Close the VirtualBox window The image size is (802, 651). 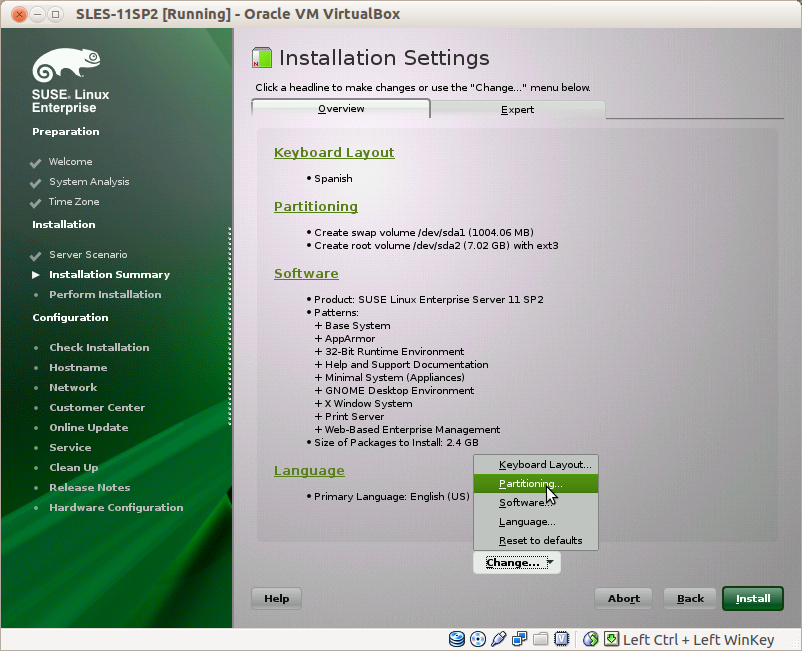click(19, 14)
